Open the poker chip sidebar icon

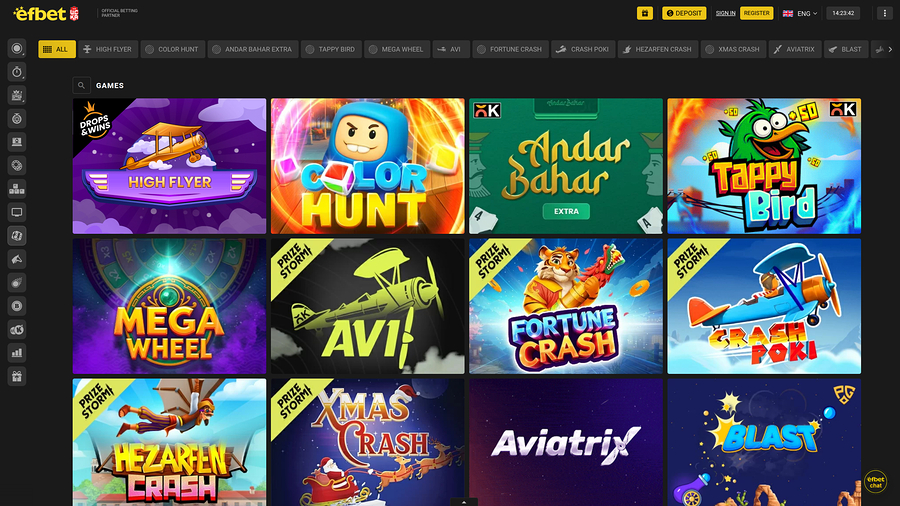[x=17, y=165]
